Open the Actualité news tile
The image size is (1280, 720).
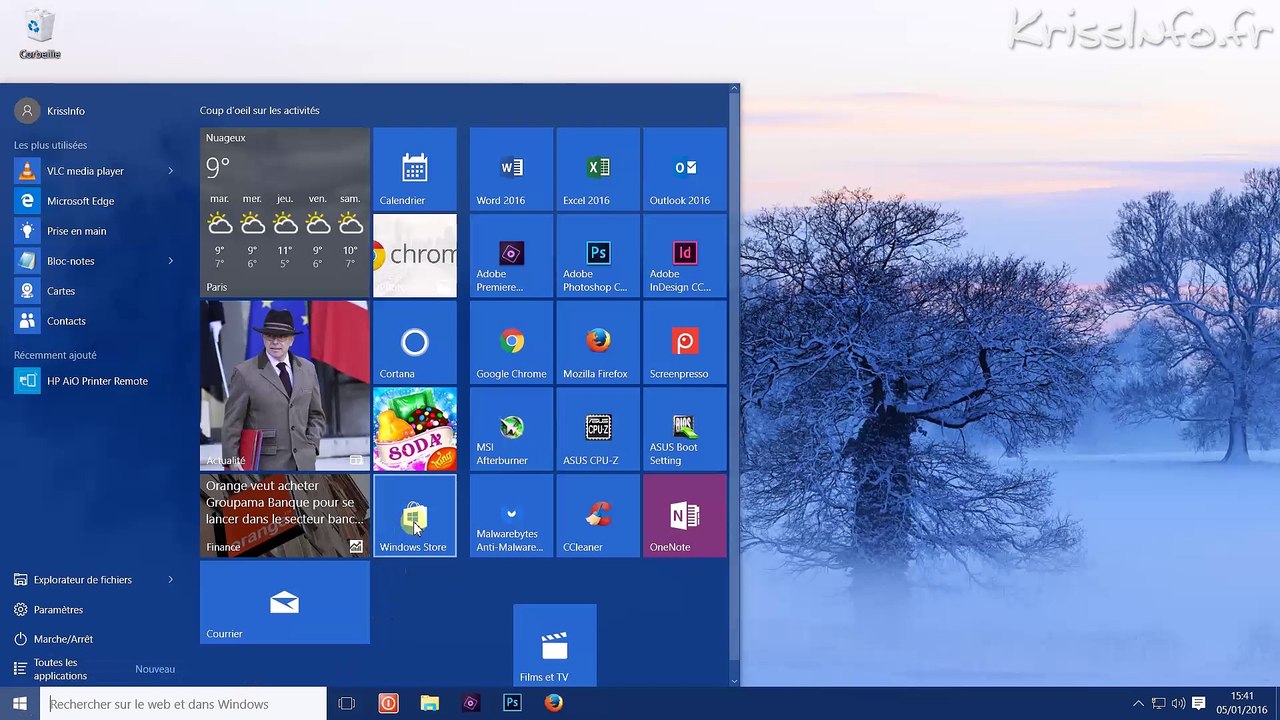pyautogui.click(x=285, y=386)
